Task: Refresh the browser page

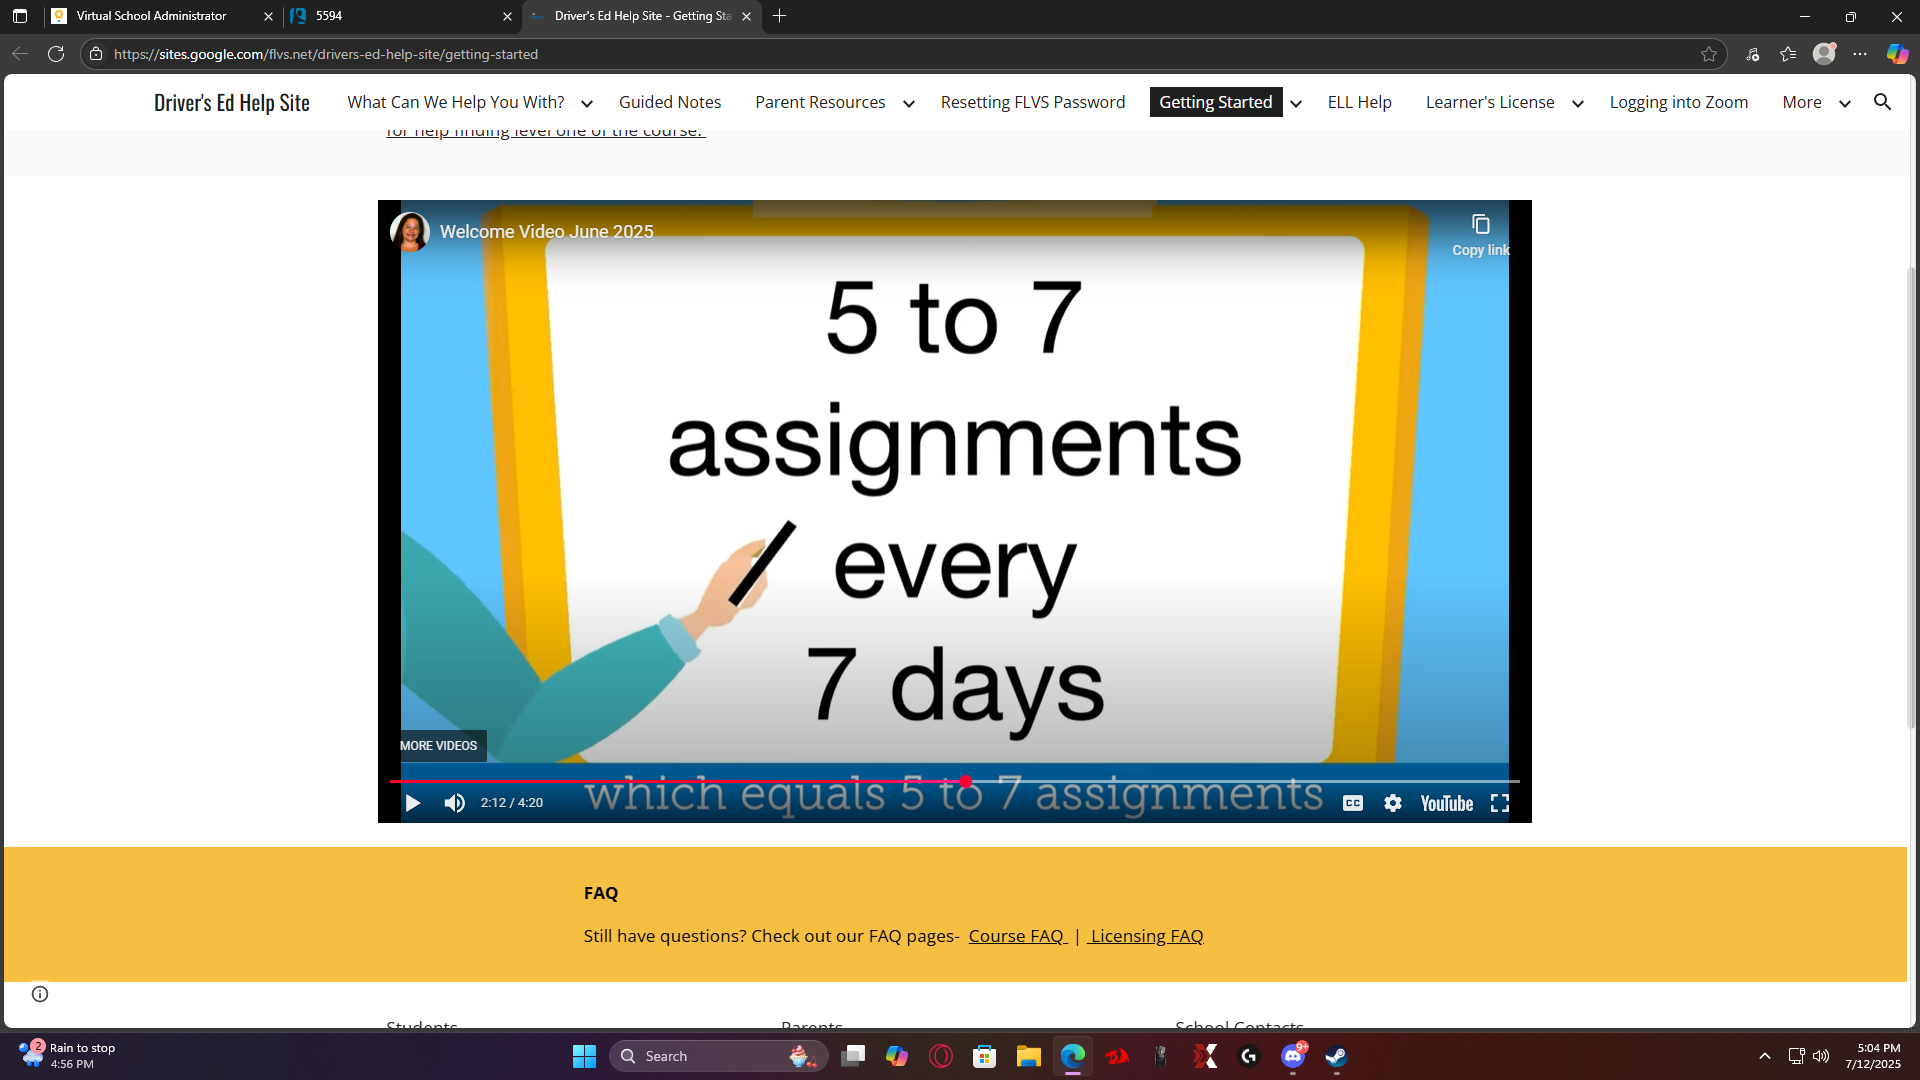Action: [56, 54]
